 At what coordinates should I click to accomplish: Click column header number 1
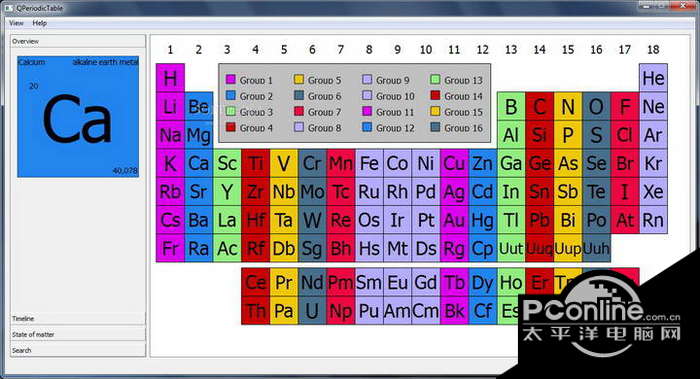coord(170,50)
